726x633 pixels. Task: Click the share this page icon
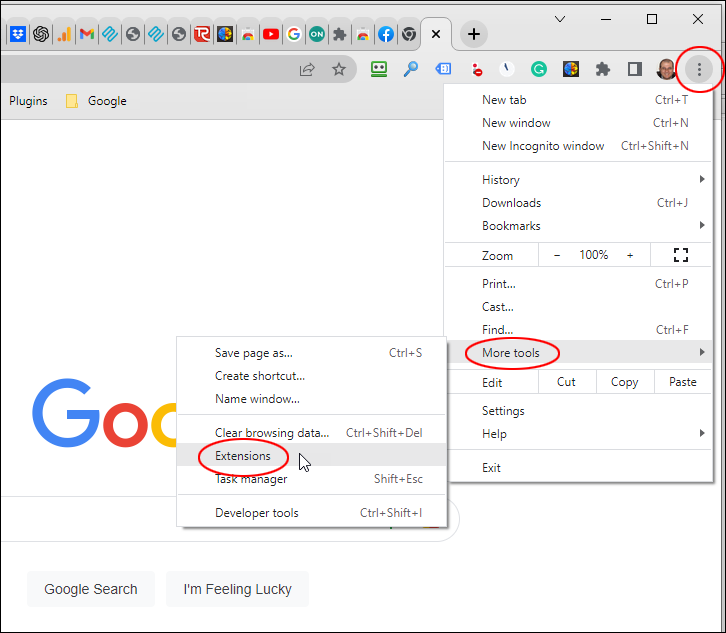[x=307, y=69]
